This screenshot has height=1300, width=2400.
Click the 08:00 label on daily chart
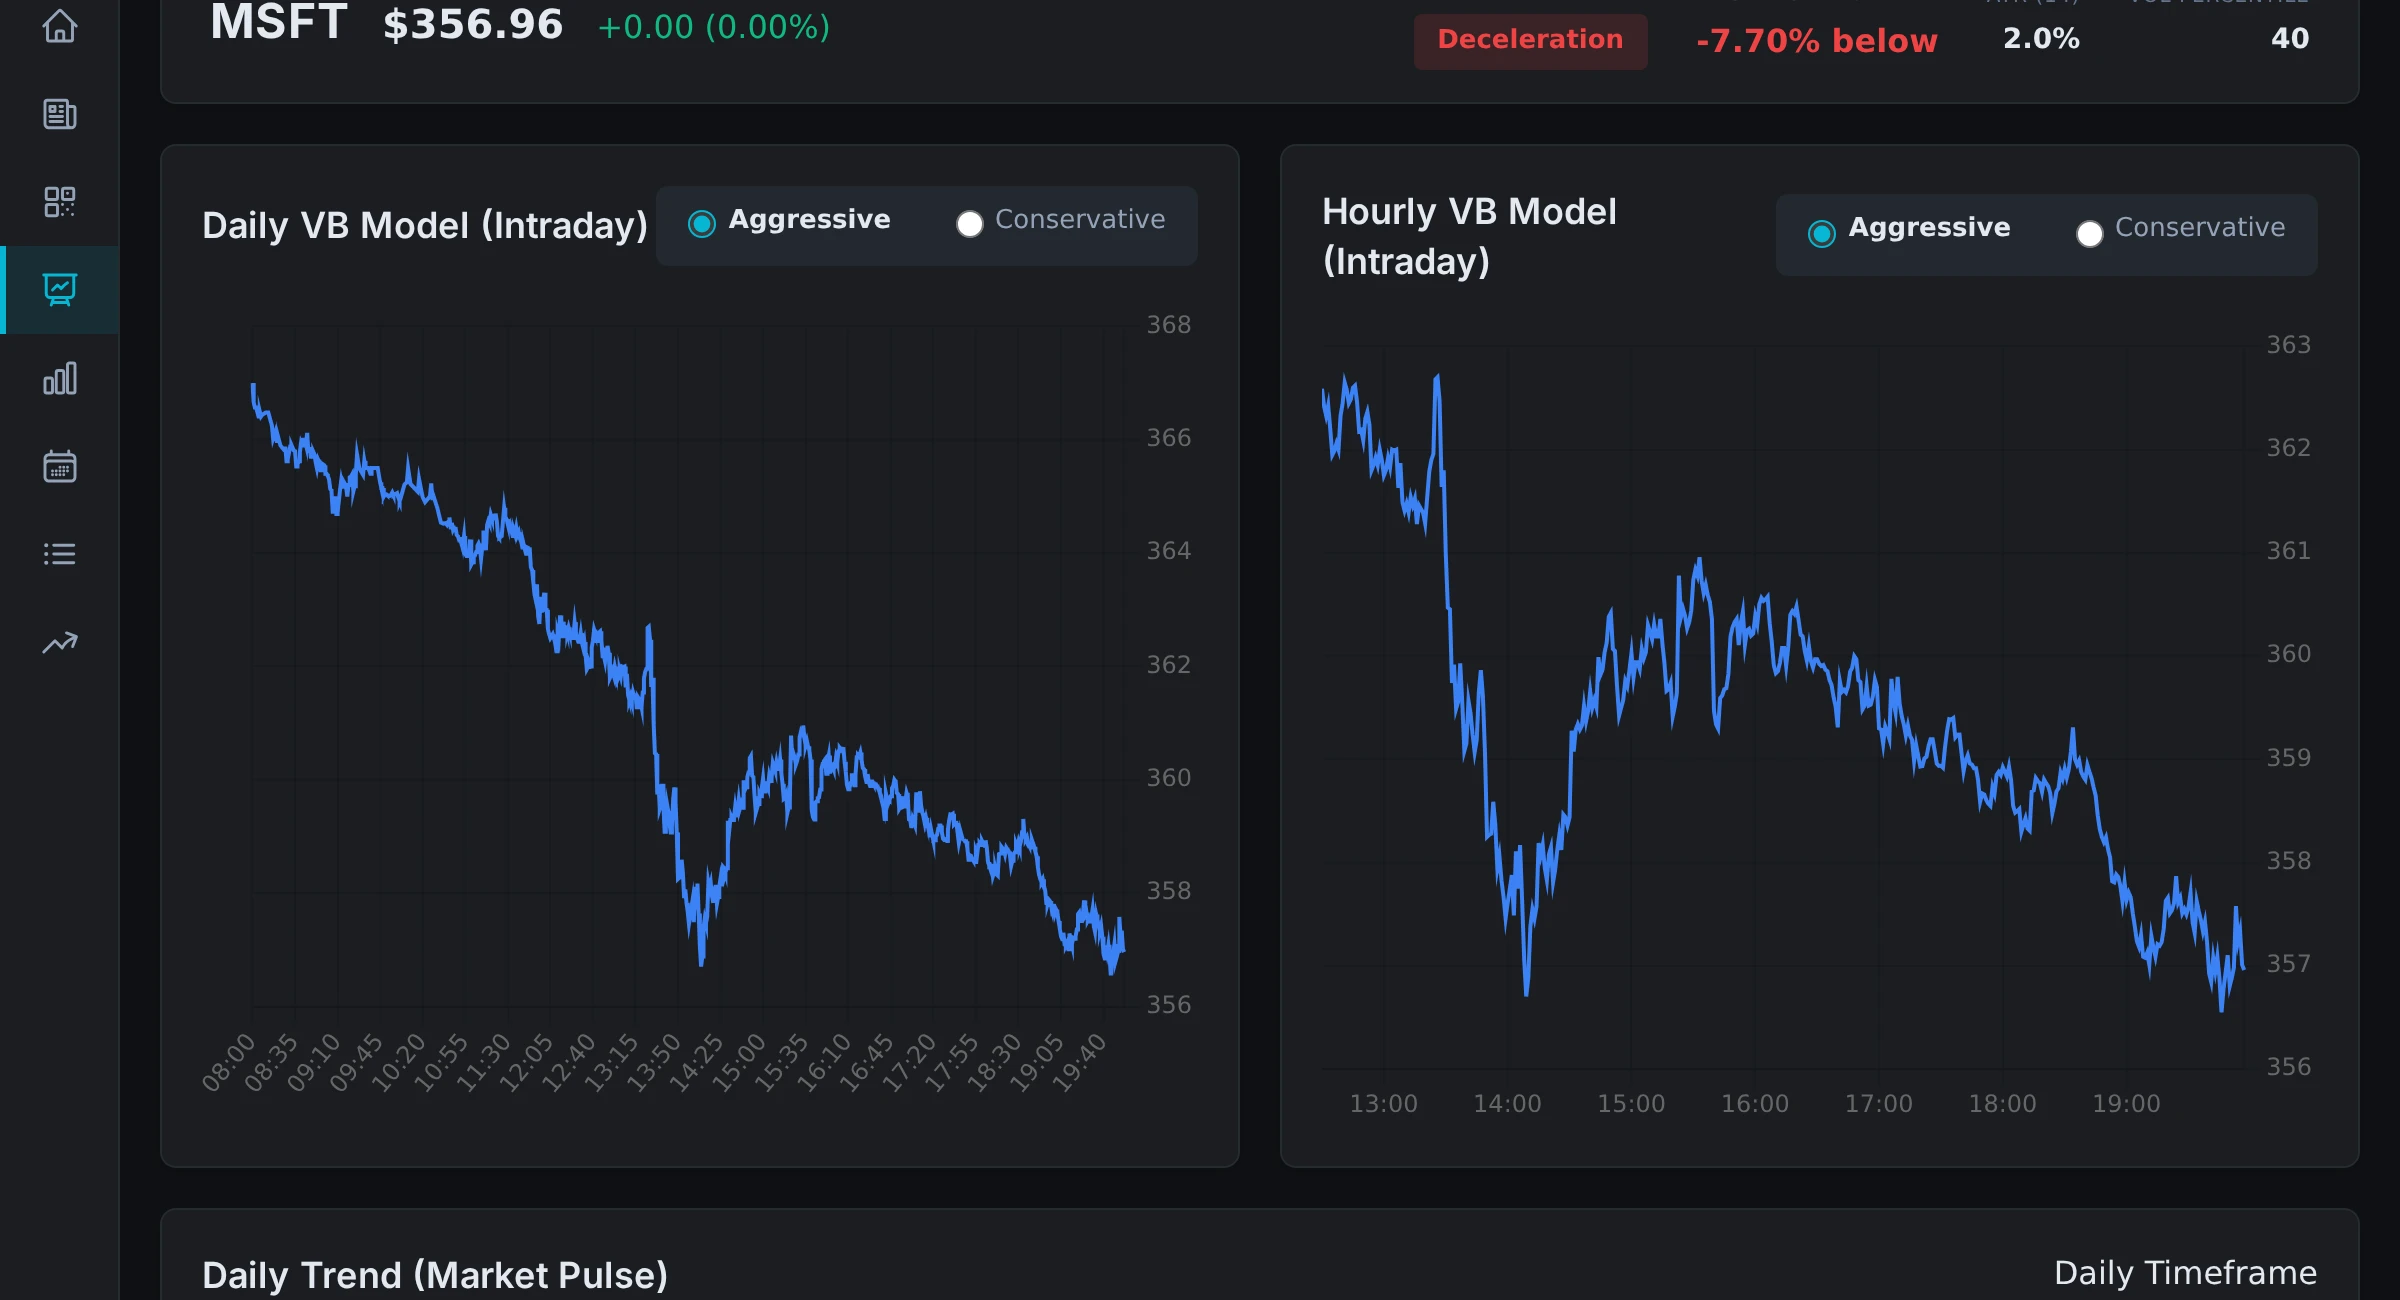point(229,1062)
